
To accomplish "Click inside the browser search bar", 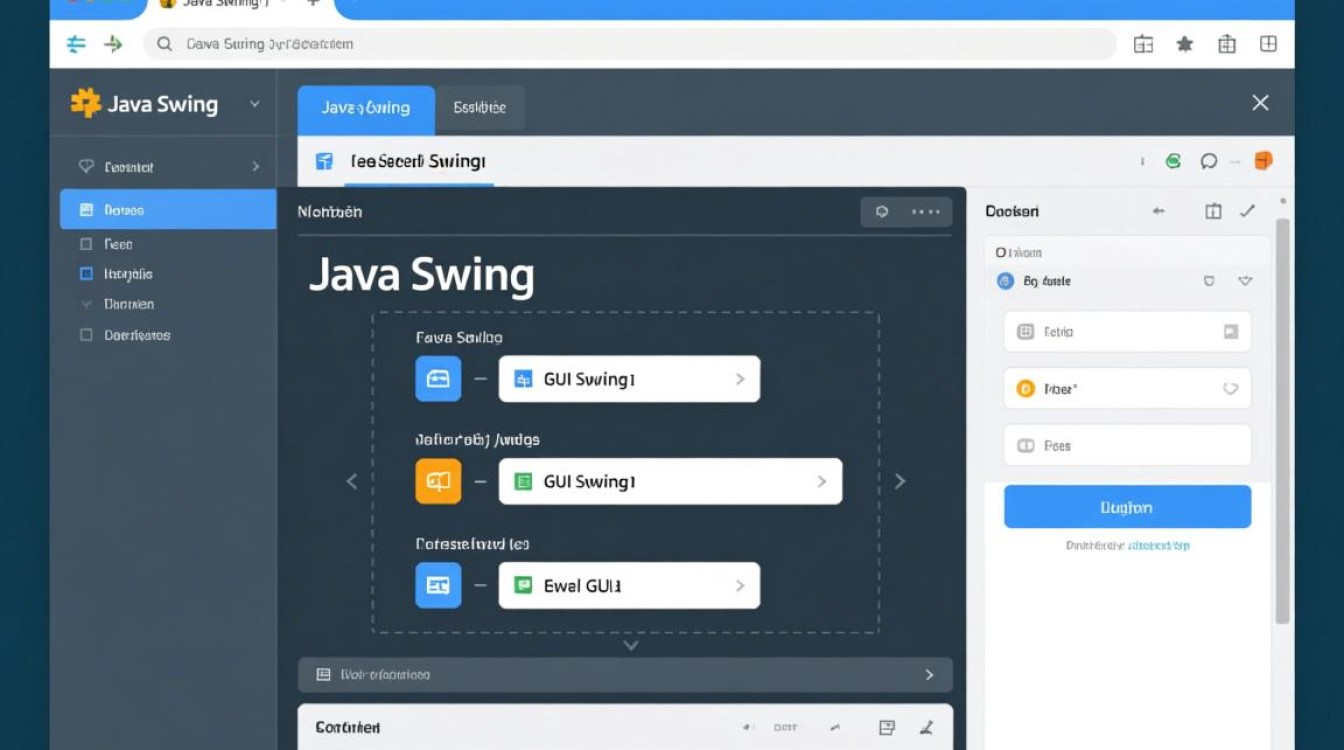I will click(x=600, y=44).
